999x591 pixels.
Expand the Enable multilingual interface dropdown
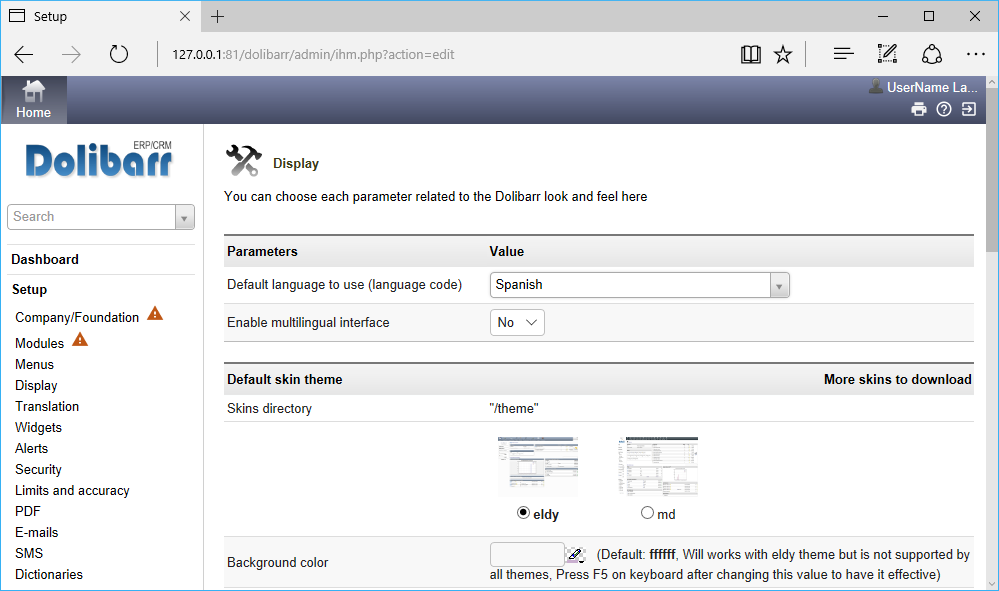point(517,322)
